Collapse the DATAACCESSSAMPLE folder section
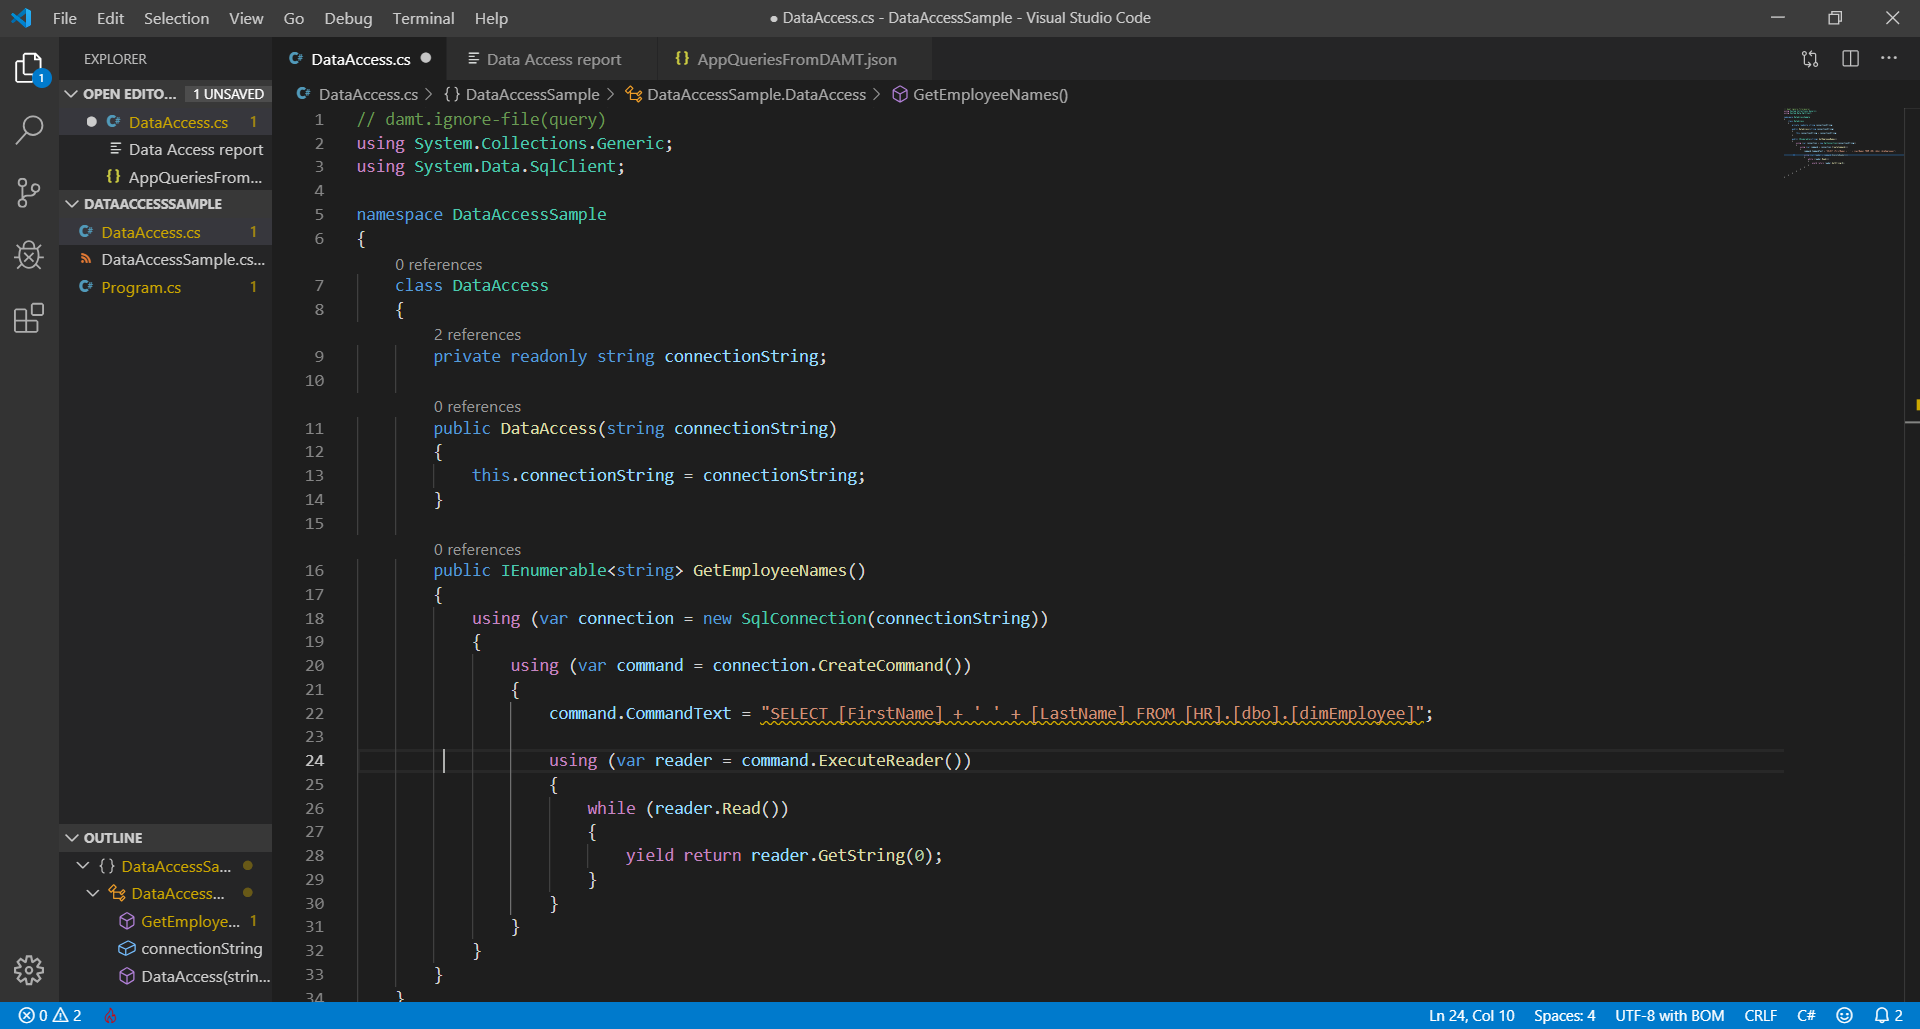This screenshot has width=1920, height=1029. tap(72, 204)
